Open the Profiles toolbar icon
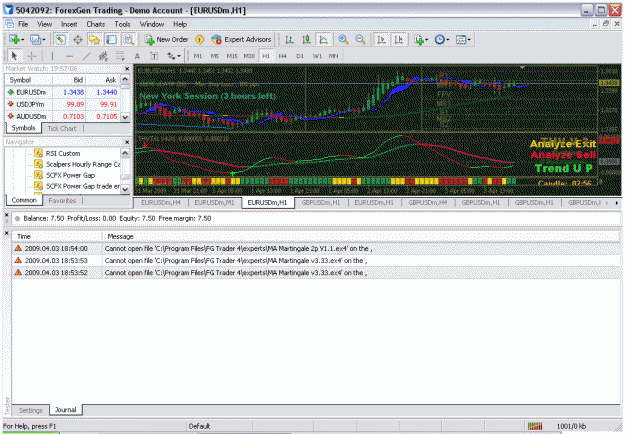Image resolution: width=625 pixels, height=434 pixels. coord(35,39)
